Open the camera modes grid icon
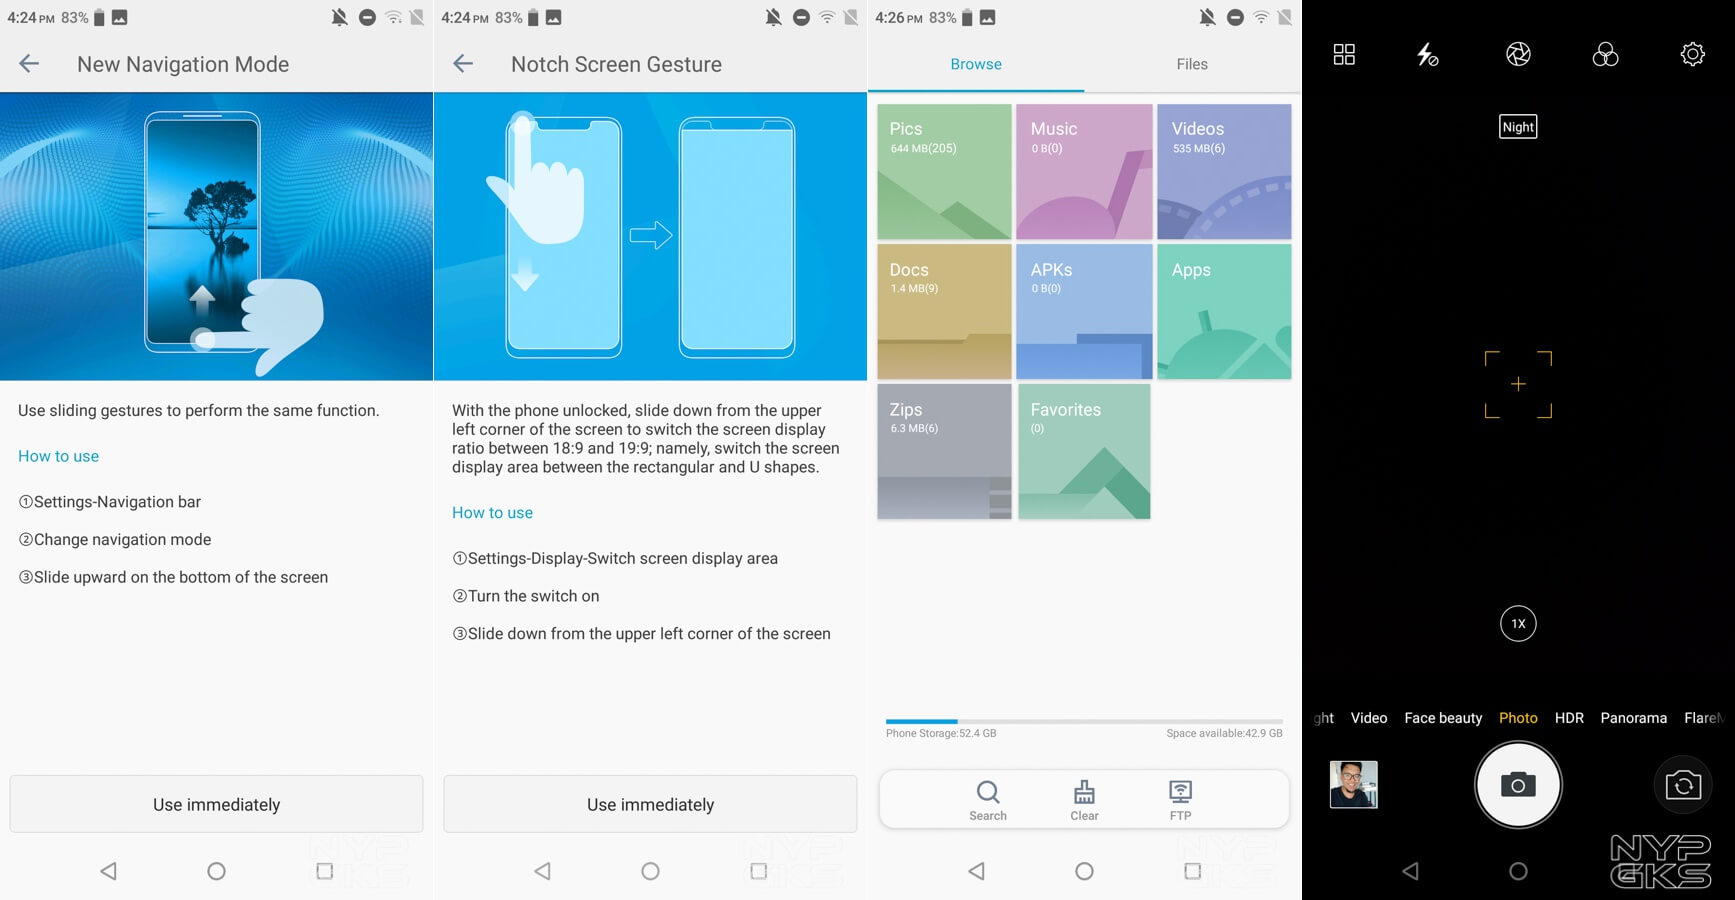This screenshot has width=1735, height=900. (x=1344, y=54)
